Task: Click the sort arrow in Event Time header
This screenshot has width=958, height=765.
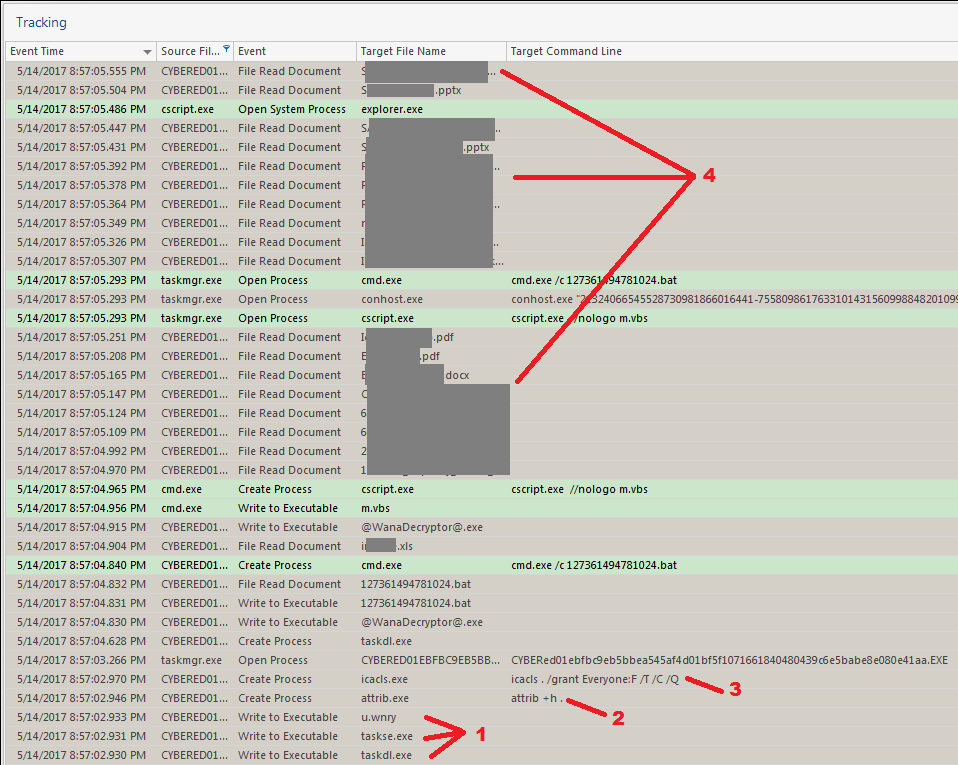Action: [148, 51]
